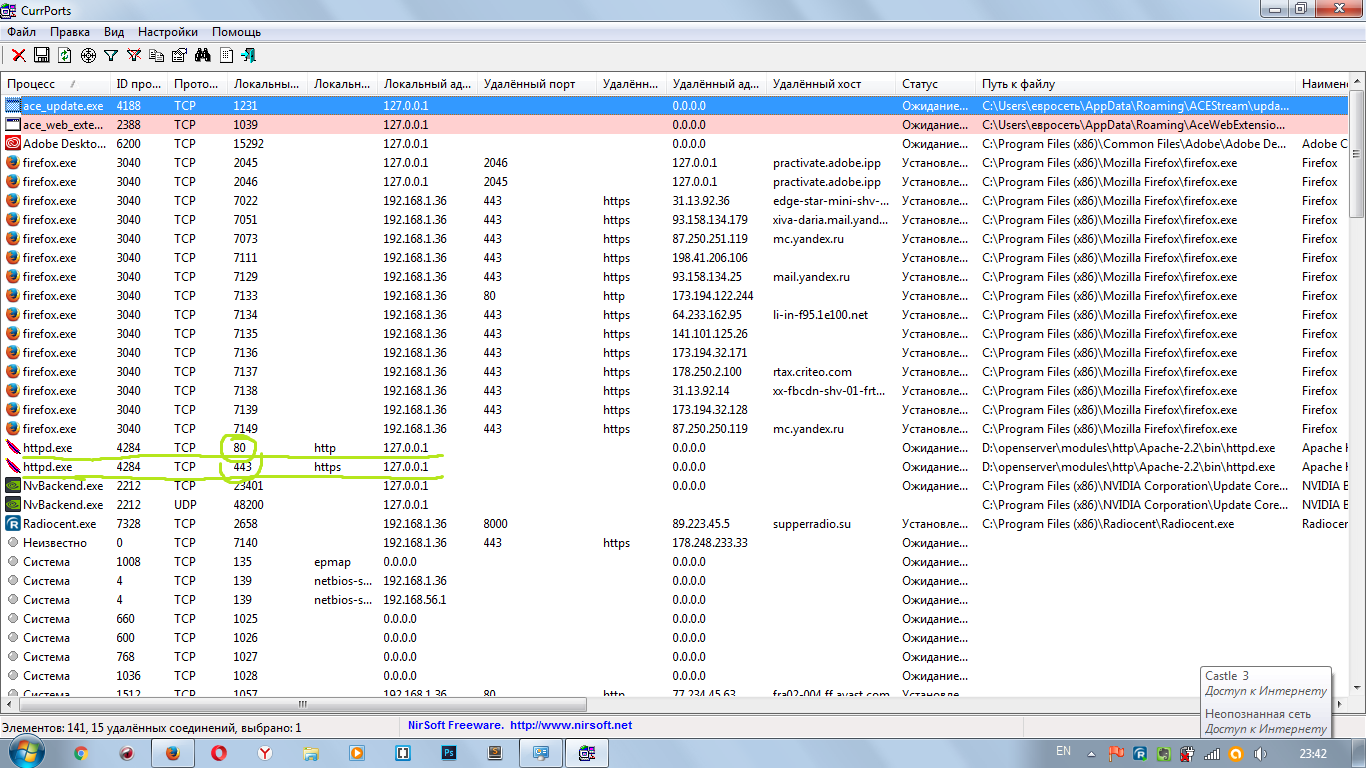Click the funnel filter toolbar icon
Image resolution: width=1366 pixels, height=768 pixels.
pos(111,55)
